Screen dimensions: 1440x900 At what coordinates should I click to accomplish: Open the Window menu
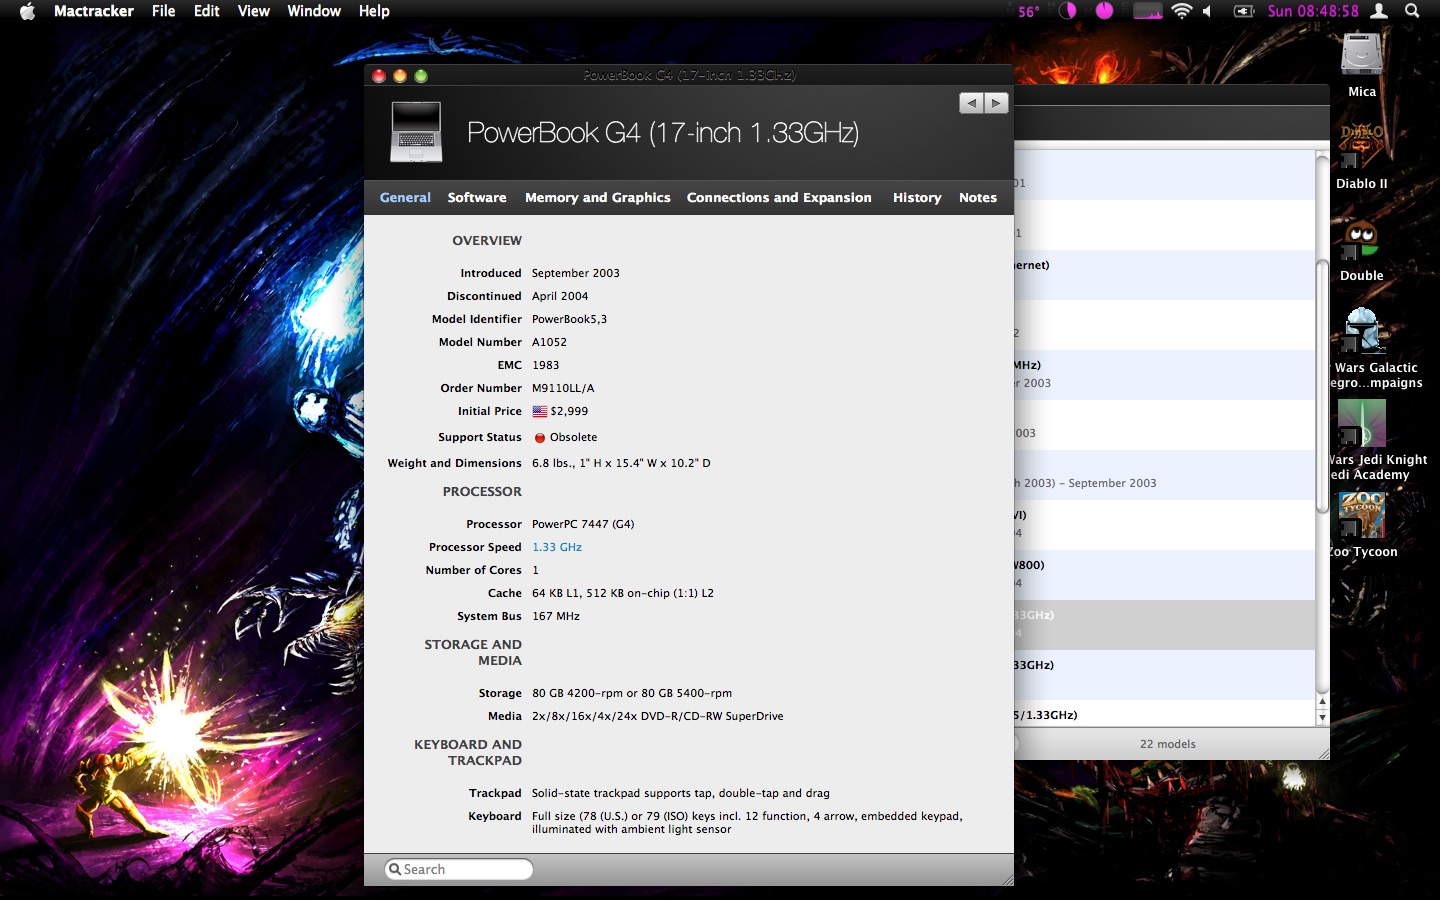click(314, 11)
